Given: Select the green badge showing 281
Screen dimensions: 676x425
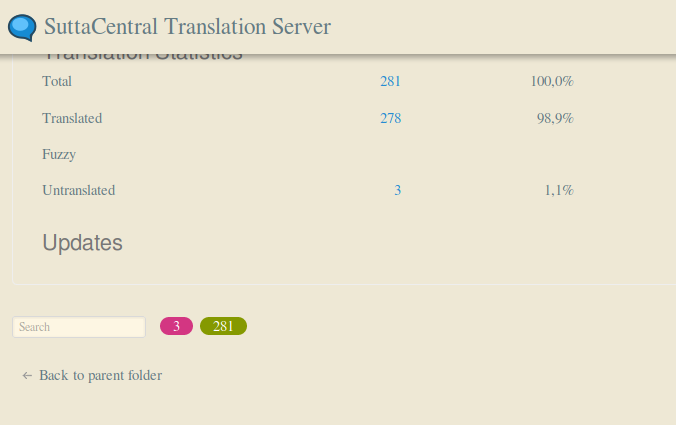Looking at the screenshot, I should [223, 326].
